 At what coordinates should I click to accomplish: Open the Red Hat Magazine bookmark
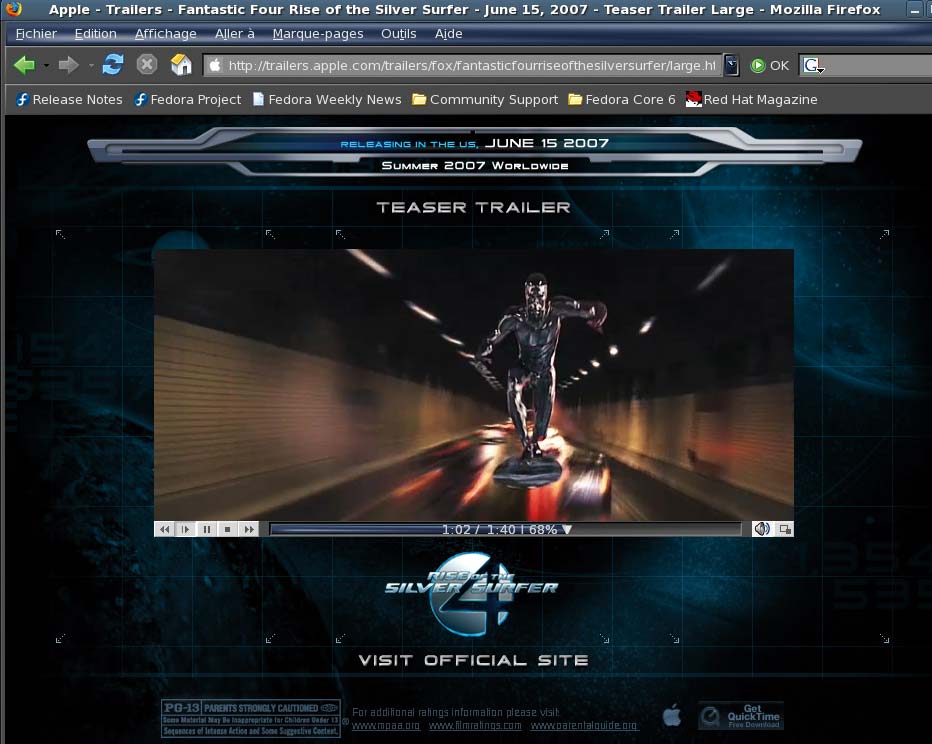pos(751,99)
